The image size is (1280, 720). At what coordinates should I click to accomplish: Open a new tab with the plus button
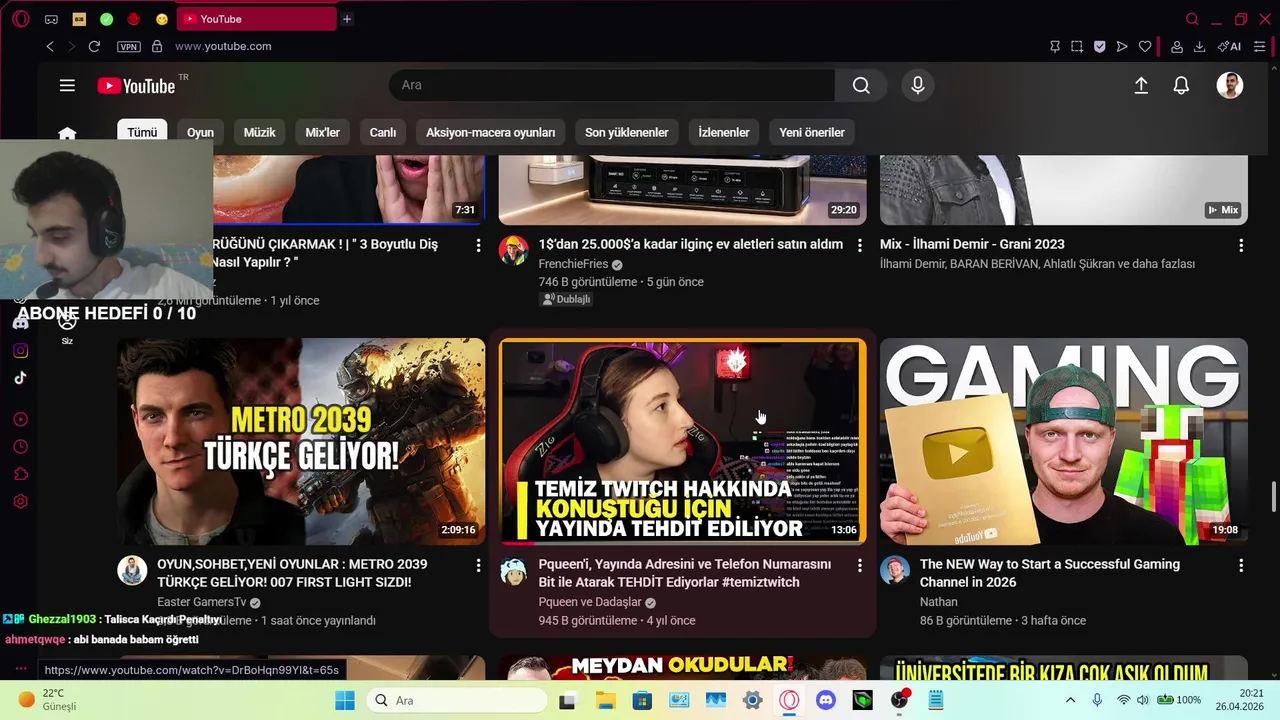click(347, 19)
